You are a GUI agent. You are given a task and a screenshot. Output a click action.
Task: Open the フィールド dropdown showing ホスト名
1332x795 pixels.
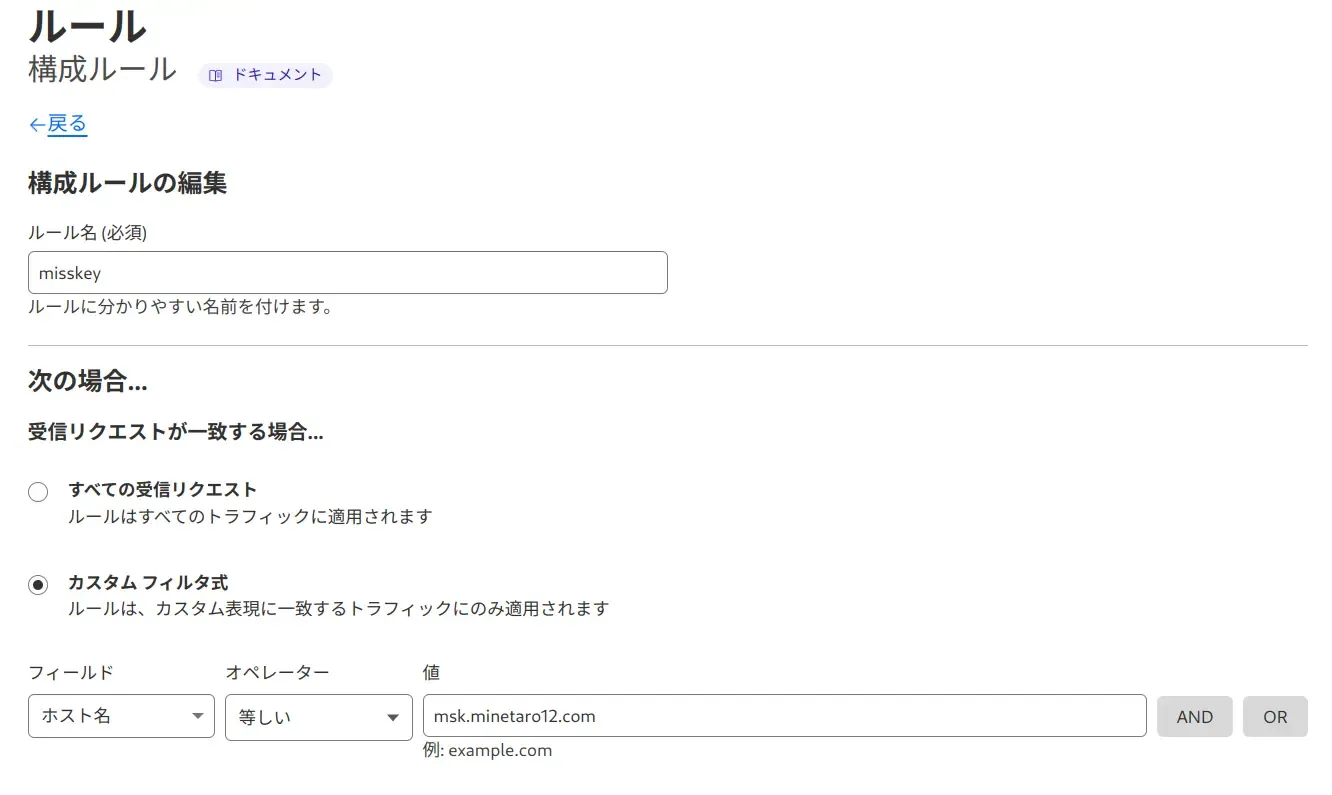(x=121, y=716)
